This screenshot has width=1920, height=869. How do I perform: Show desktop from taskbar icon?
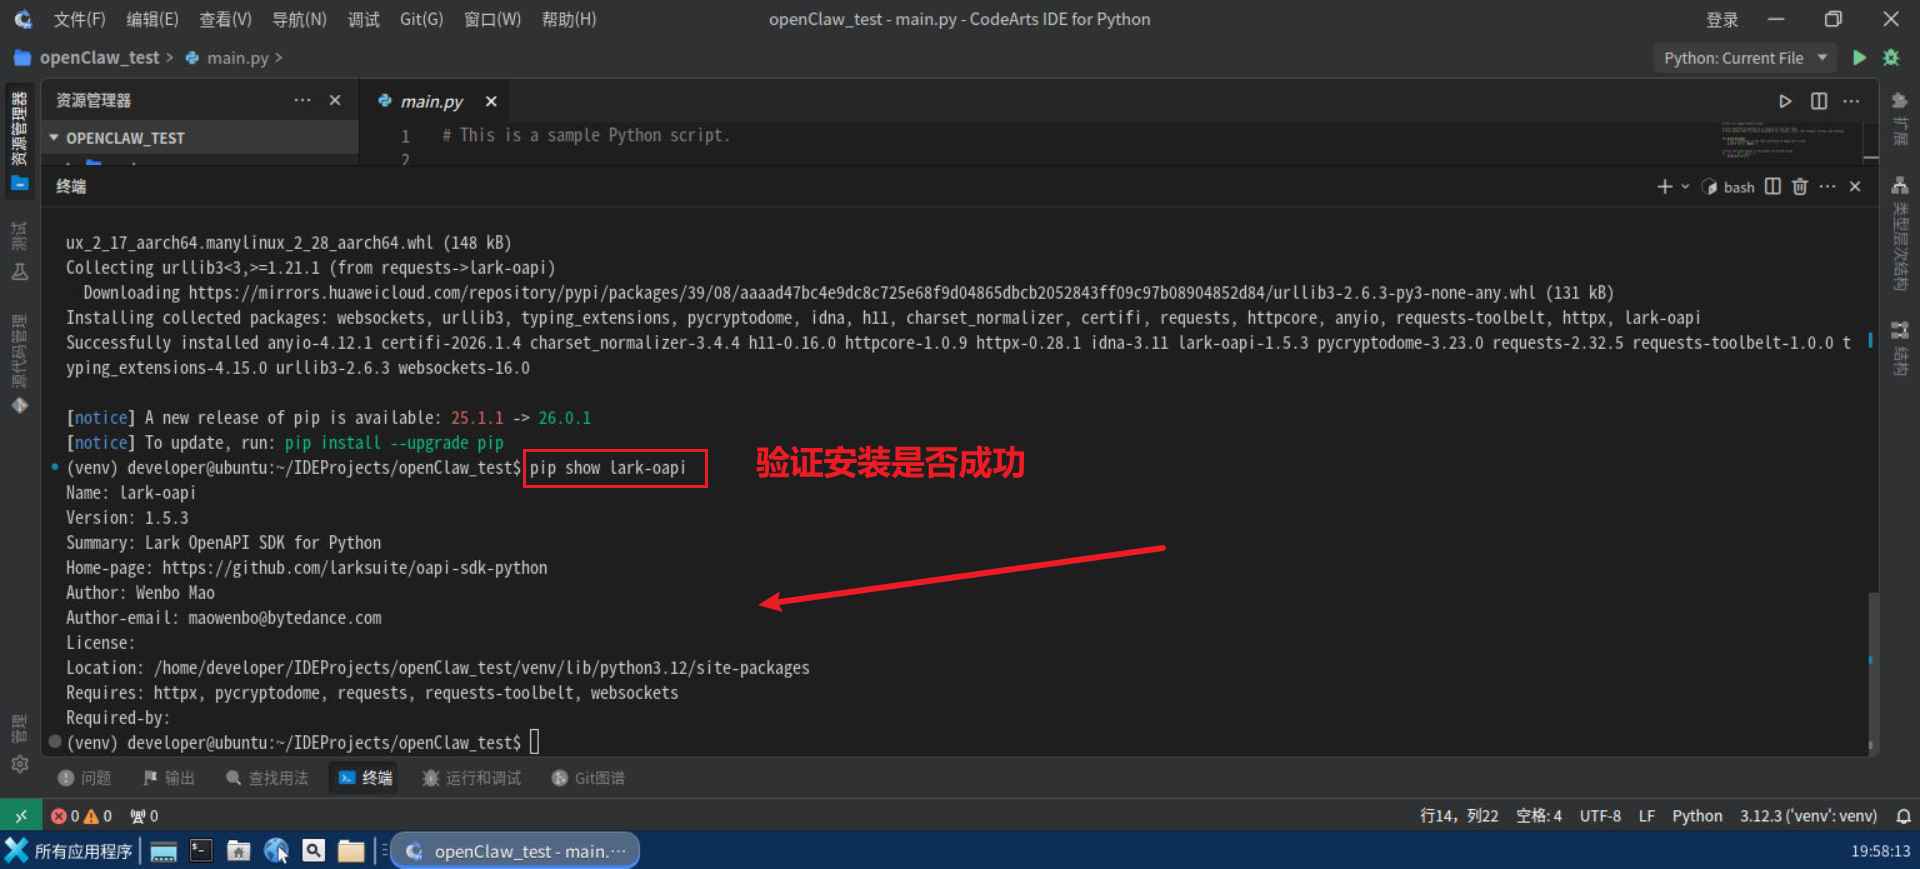click(x=163, y=851)
